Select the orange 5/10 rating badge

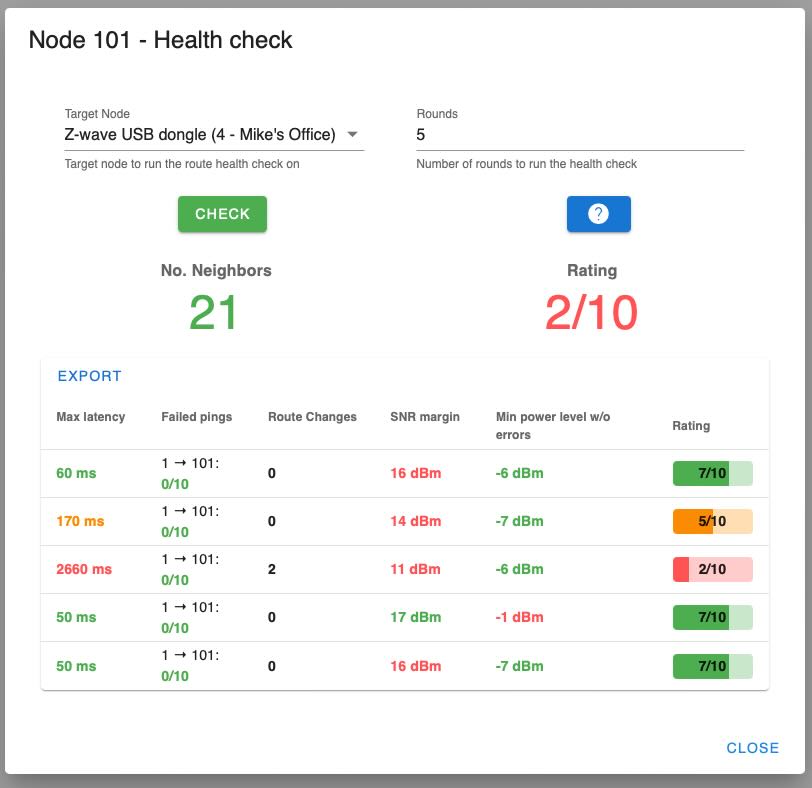[712, 521]
